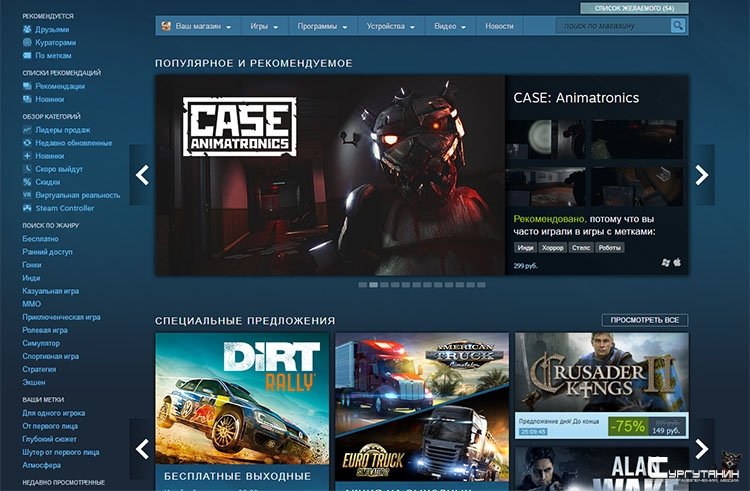Click the Скоро выйдут icon
Viewport: 750px width, 491px height.
click(27, 169)
